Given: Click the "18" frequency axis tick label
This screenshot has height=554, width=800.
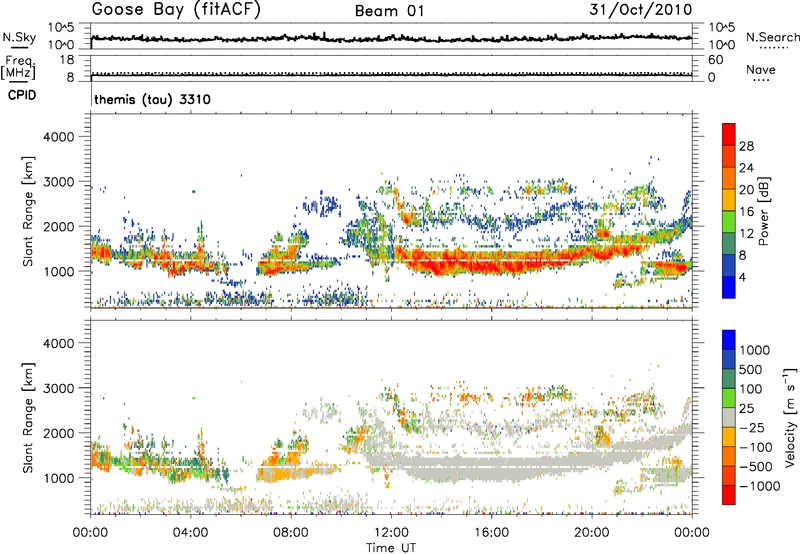Looking at the screenshot, I should click(67, 60).
